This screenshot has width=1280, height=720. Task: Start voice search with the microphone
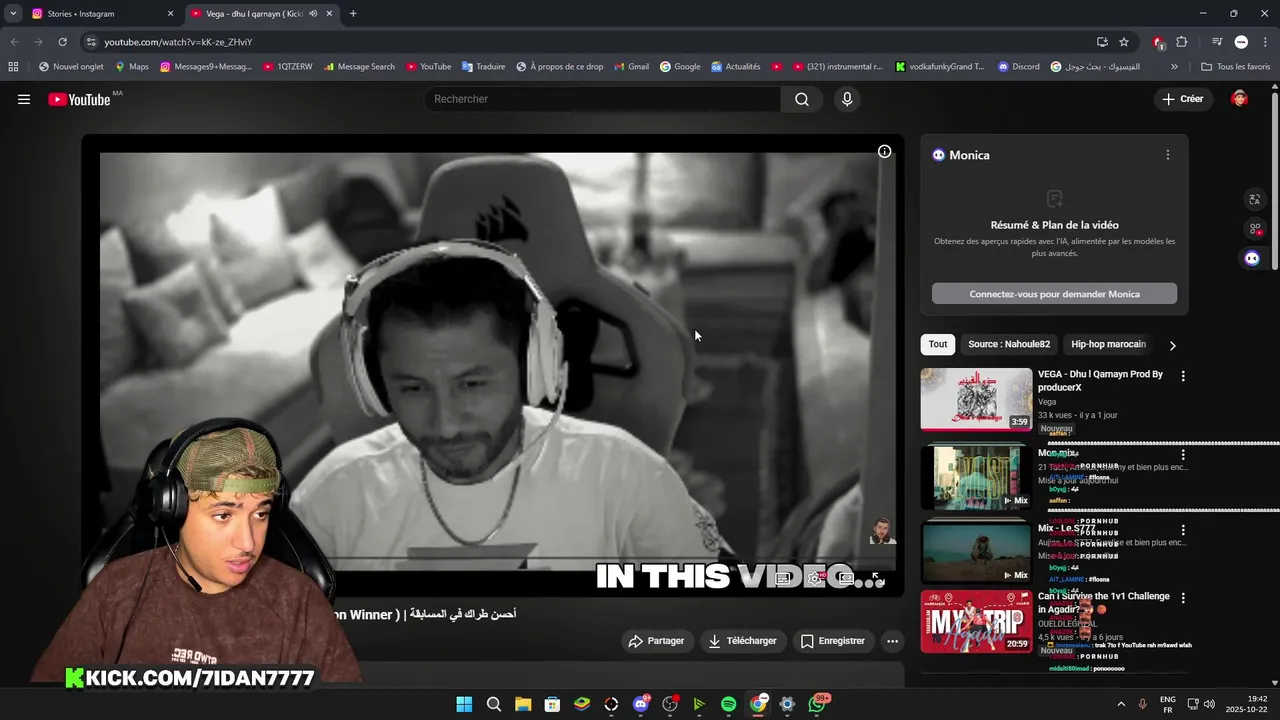click(x=847, y=99)
